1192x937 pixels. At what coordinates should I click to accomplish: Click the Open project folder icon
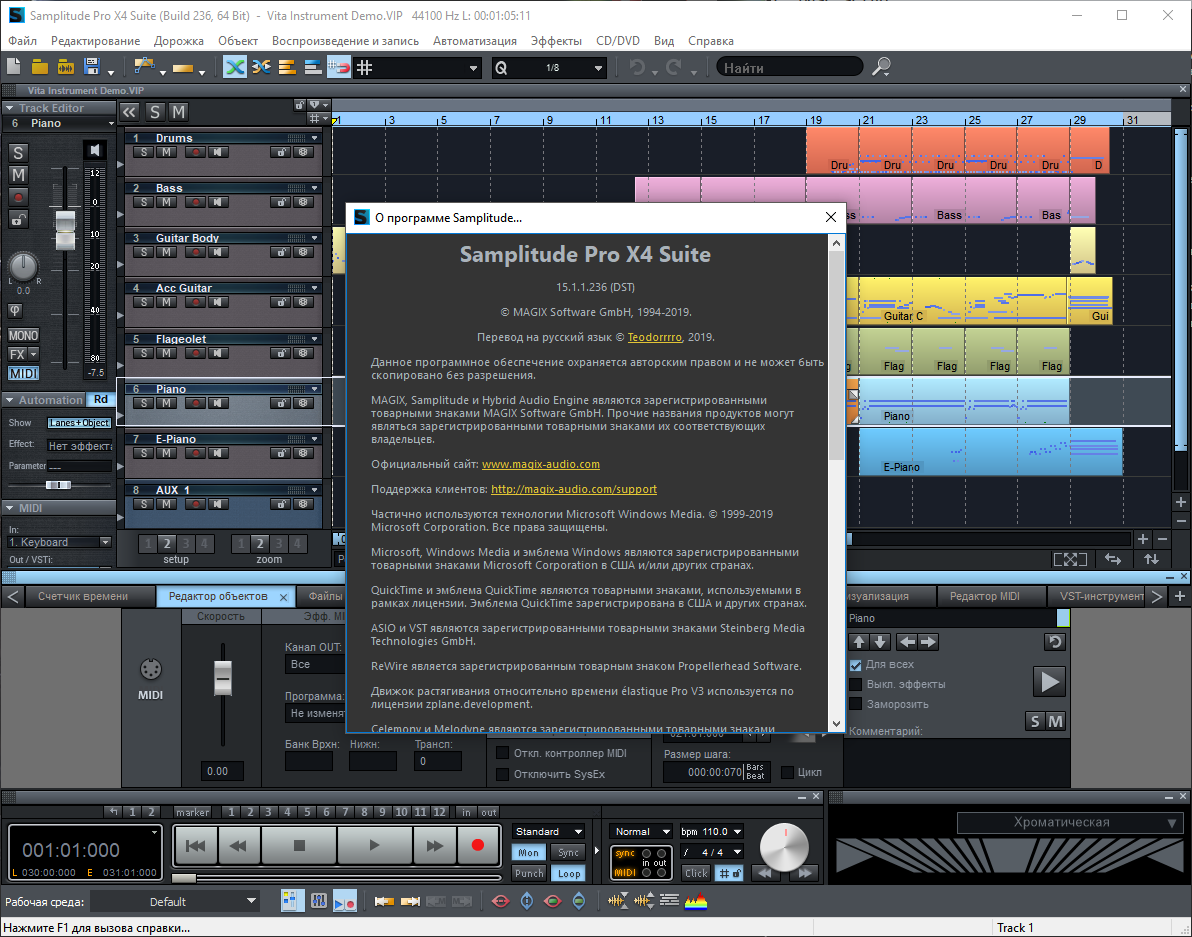40,67
